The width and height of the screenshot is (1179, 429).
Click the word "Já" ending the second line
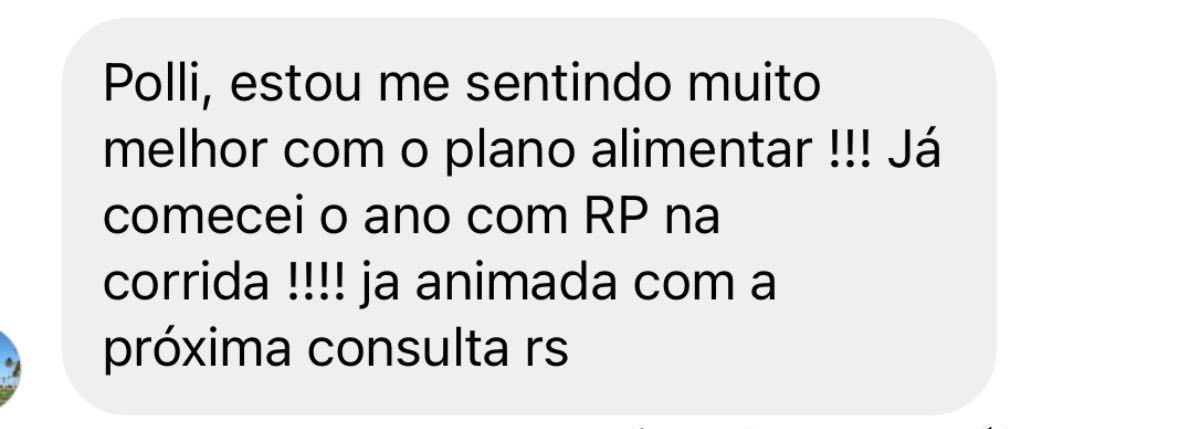tap(914, 151)
